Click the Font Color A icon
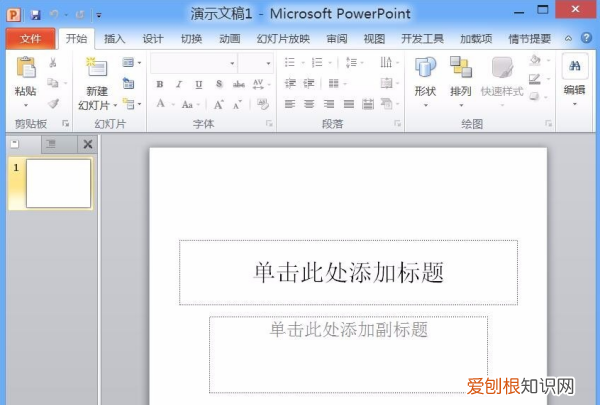This screenshot has height=405, width=600. point(161,103)
